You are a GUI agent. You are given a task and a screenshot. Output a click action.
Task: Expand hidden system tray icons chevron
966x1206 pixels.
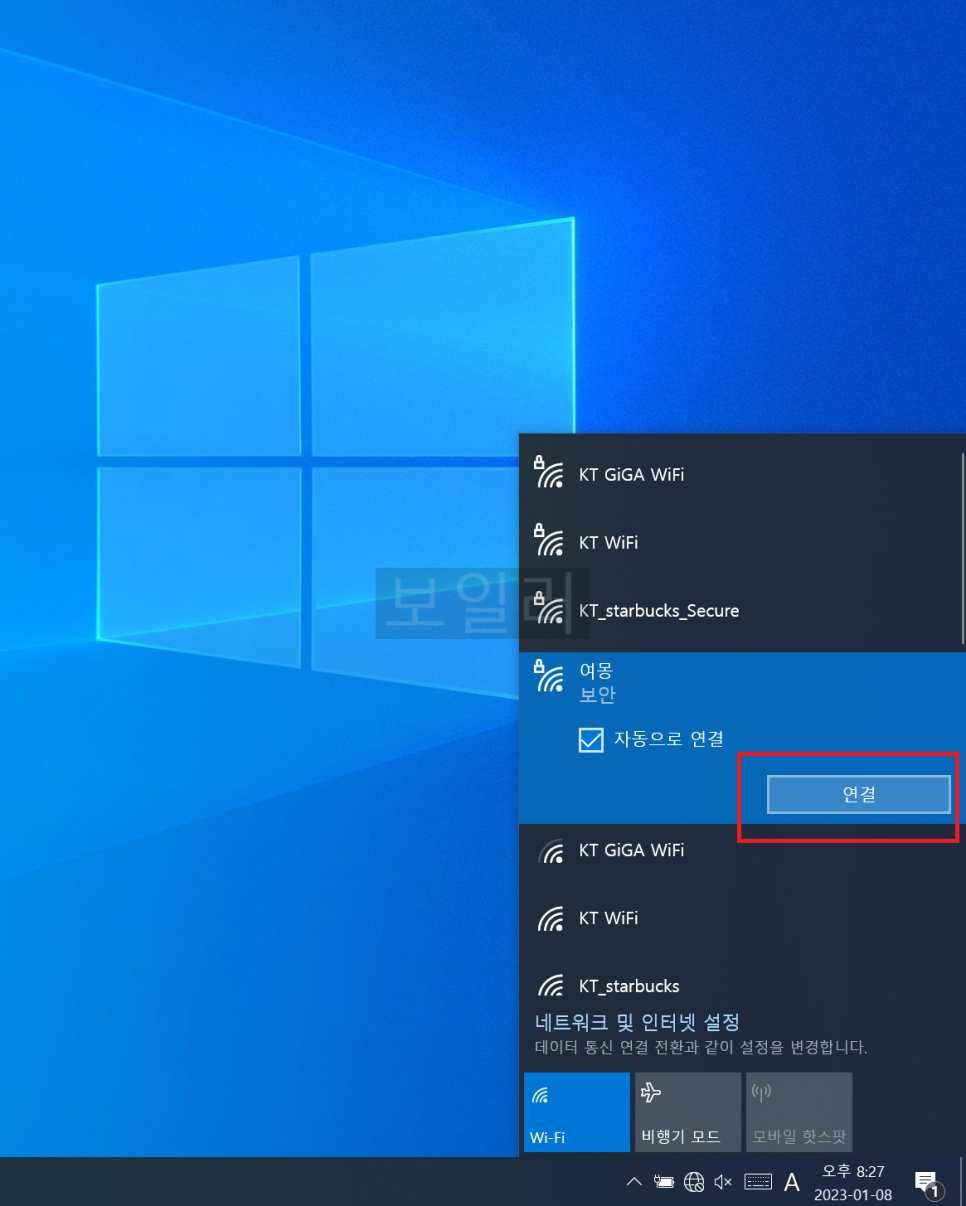pos(633,1182)
